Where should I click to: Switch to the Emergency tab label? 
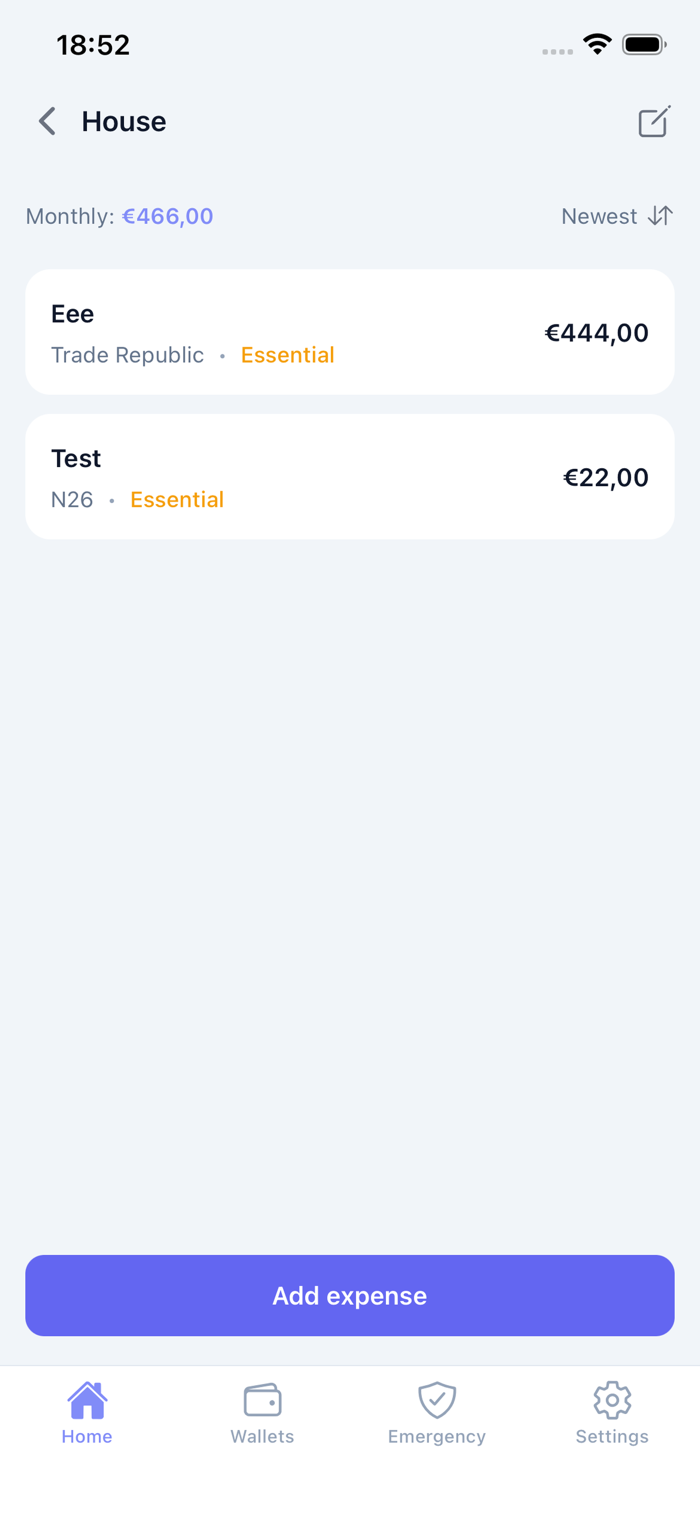[x=437, y=1437]
